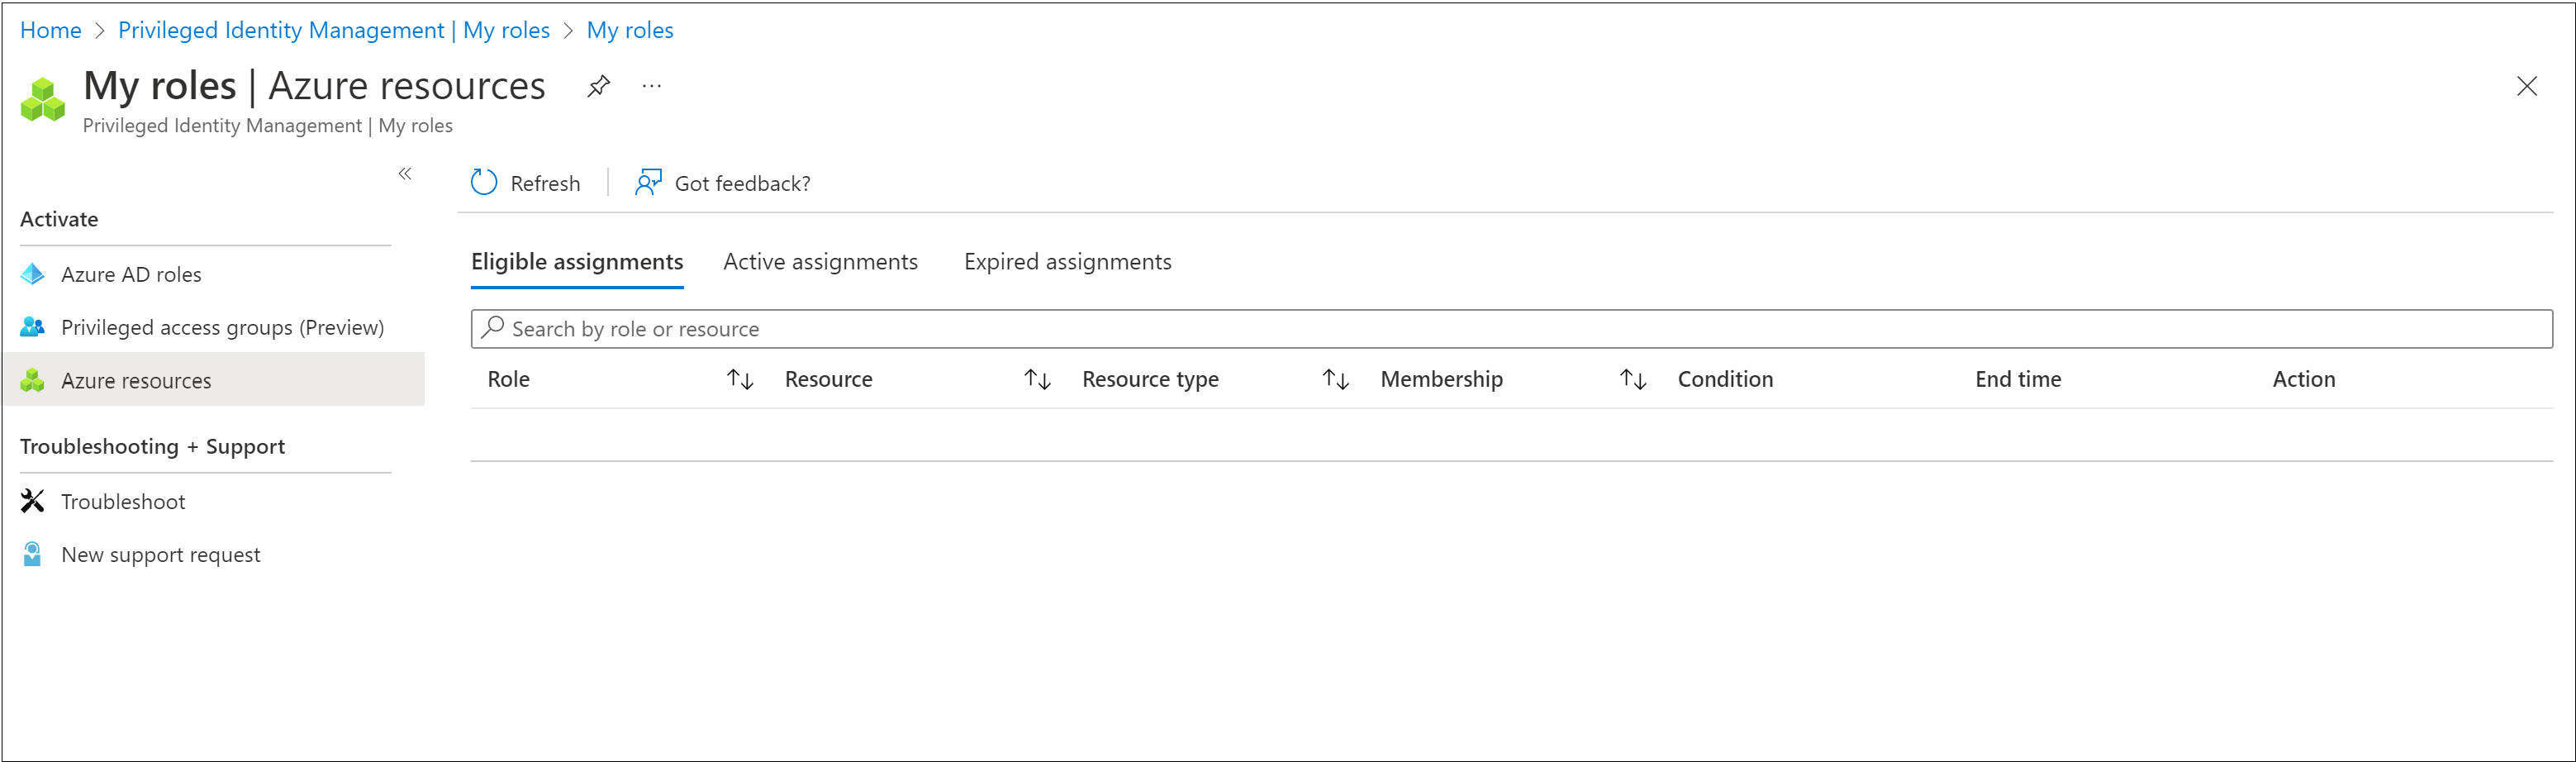Switch to Expired assignments tab
Viewport: 2576px width, 762px height.
[x=1067, y=262]
